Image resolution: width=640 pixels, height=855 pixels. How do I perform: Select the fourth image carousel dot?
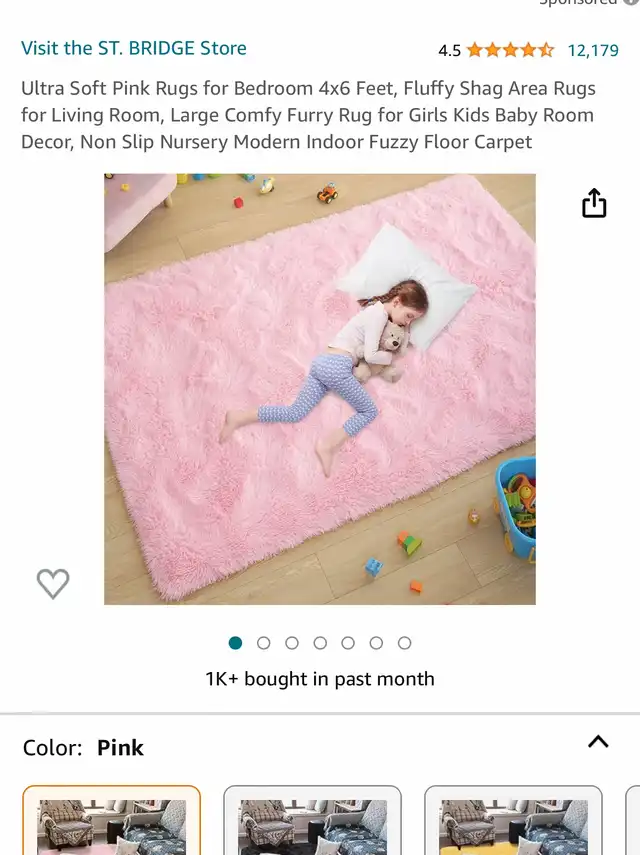pyautogui.click(x=320, y=643)
